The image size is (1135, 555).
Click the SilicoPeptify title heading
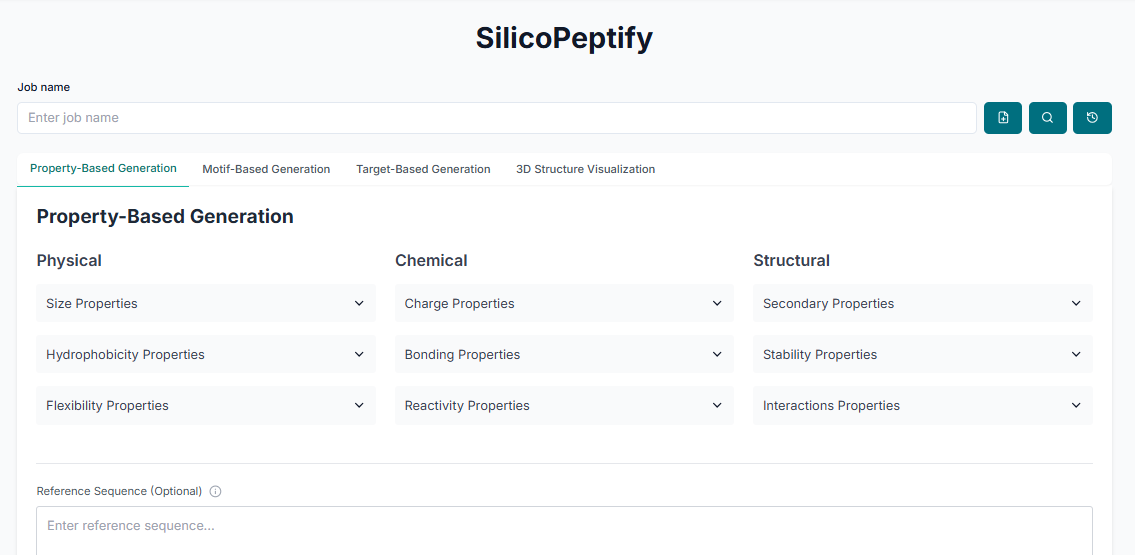[564, 38]
